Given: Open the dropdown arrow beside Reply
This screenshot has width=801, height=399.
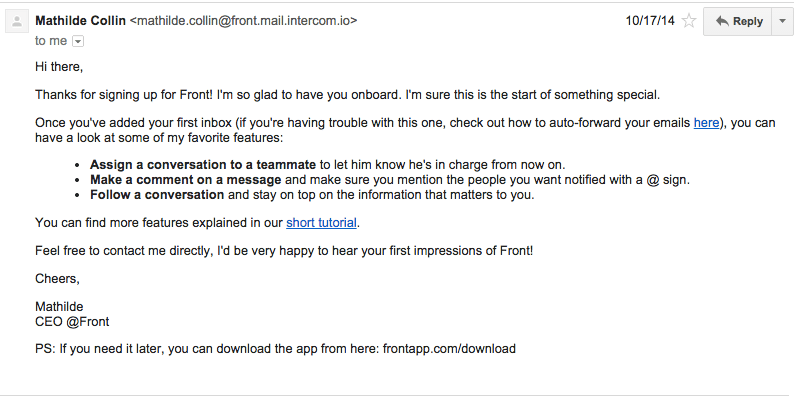Looking at the screenshot, I should (x=782, y=21).
